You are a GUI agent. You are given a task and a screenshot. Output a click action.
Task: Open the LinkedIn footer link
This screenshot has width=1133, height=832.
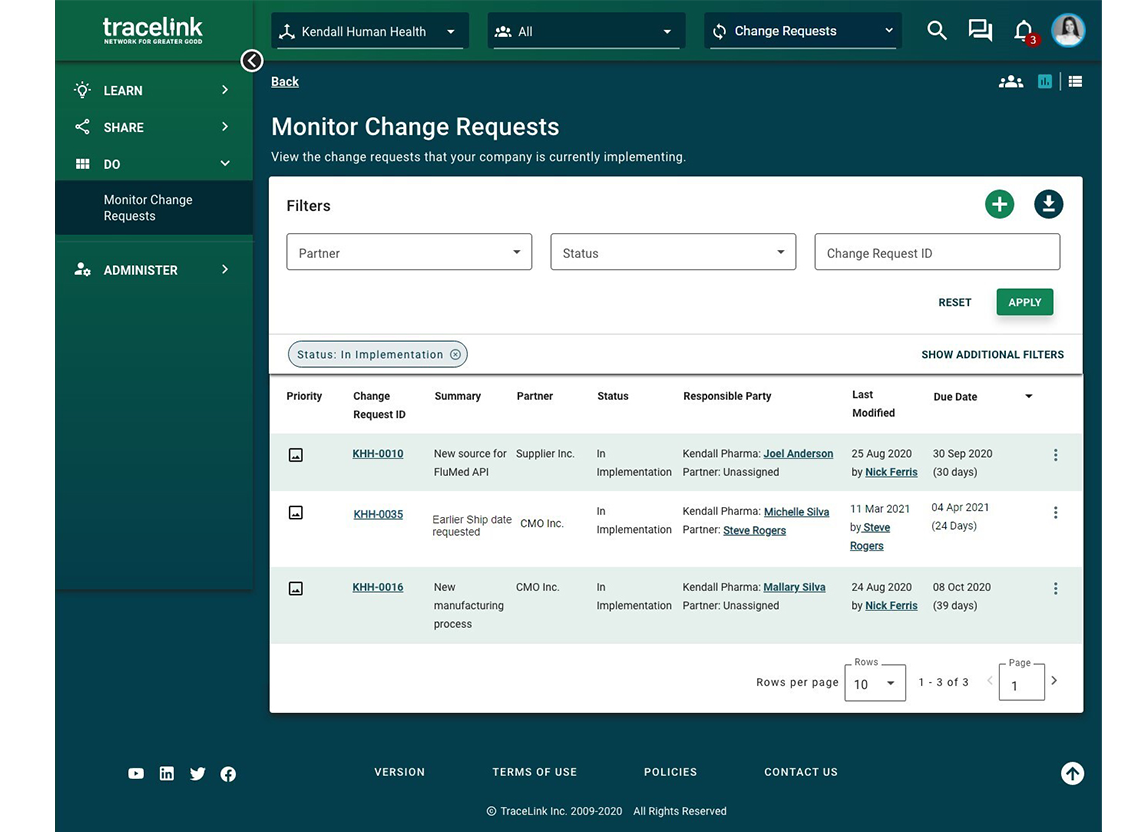click(x=167, y=773)
